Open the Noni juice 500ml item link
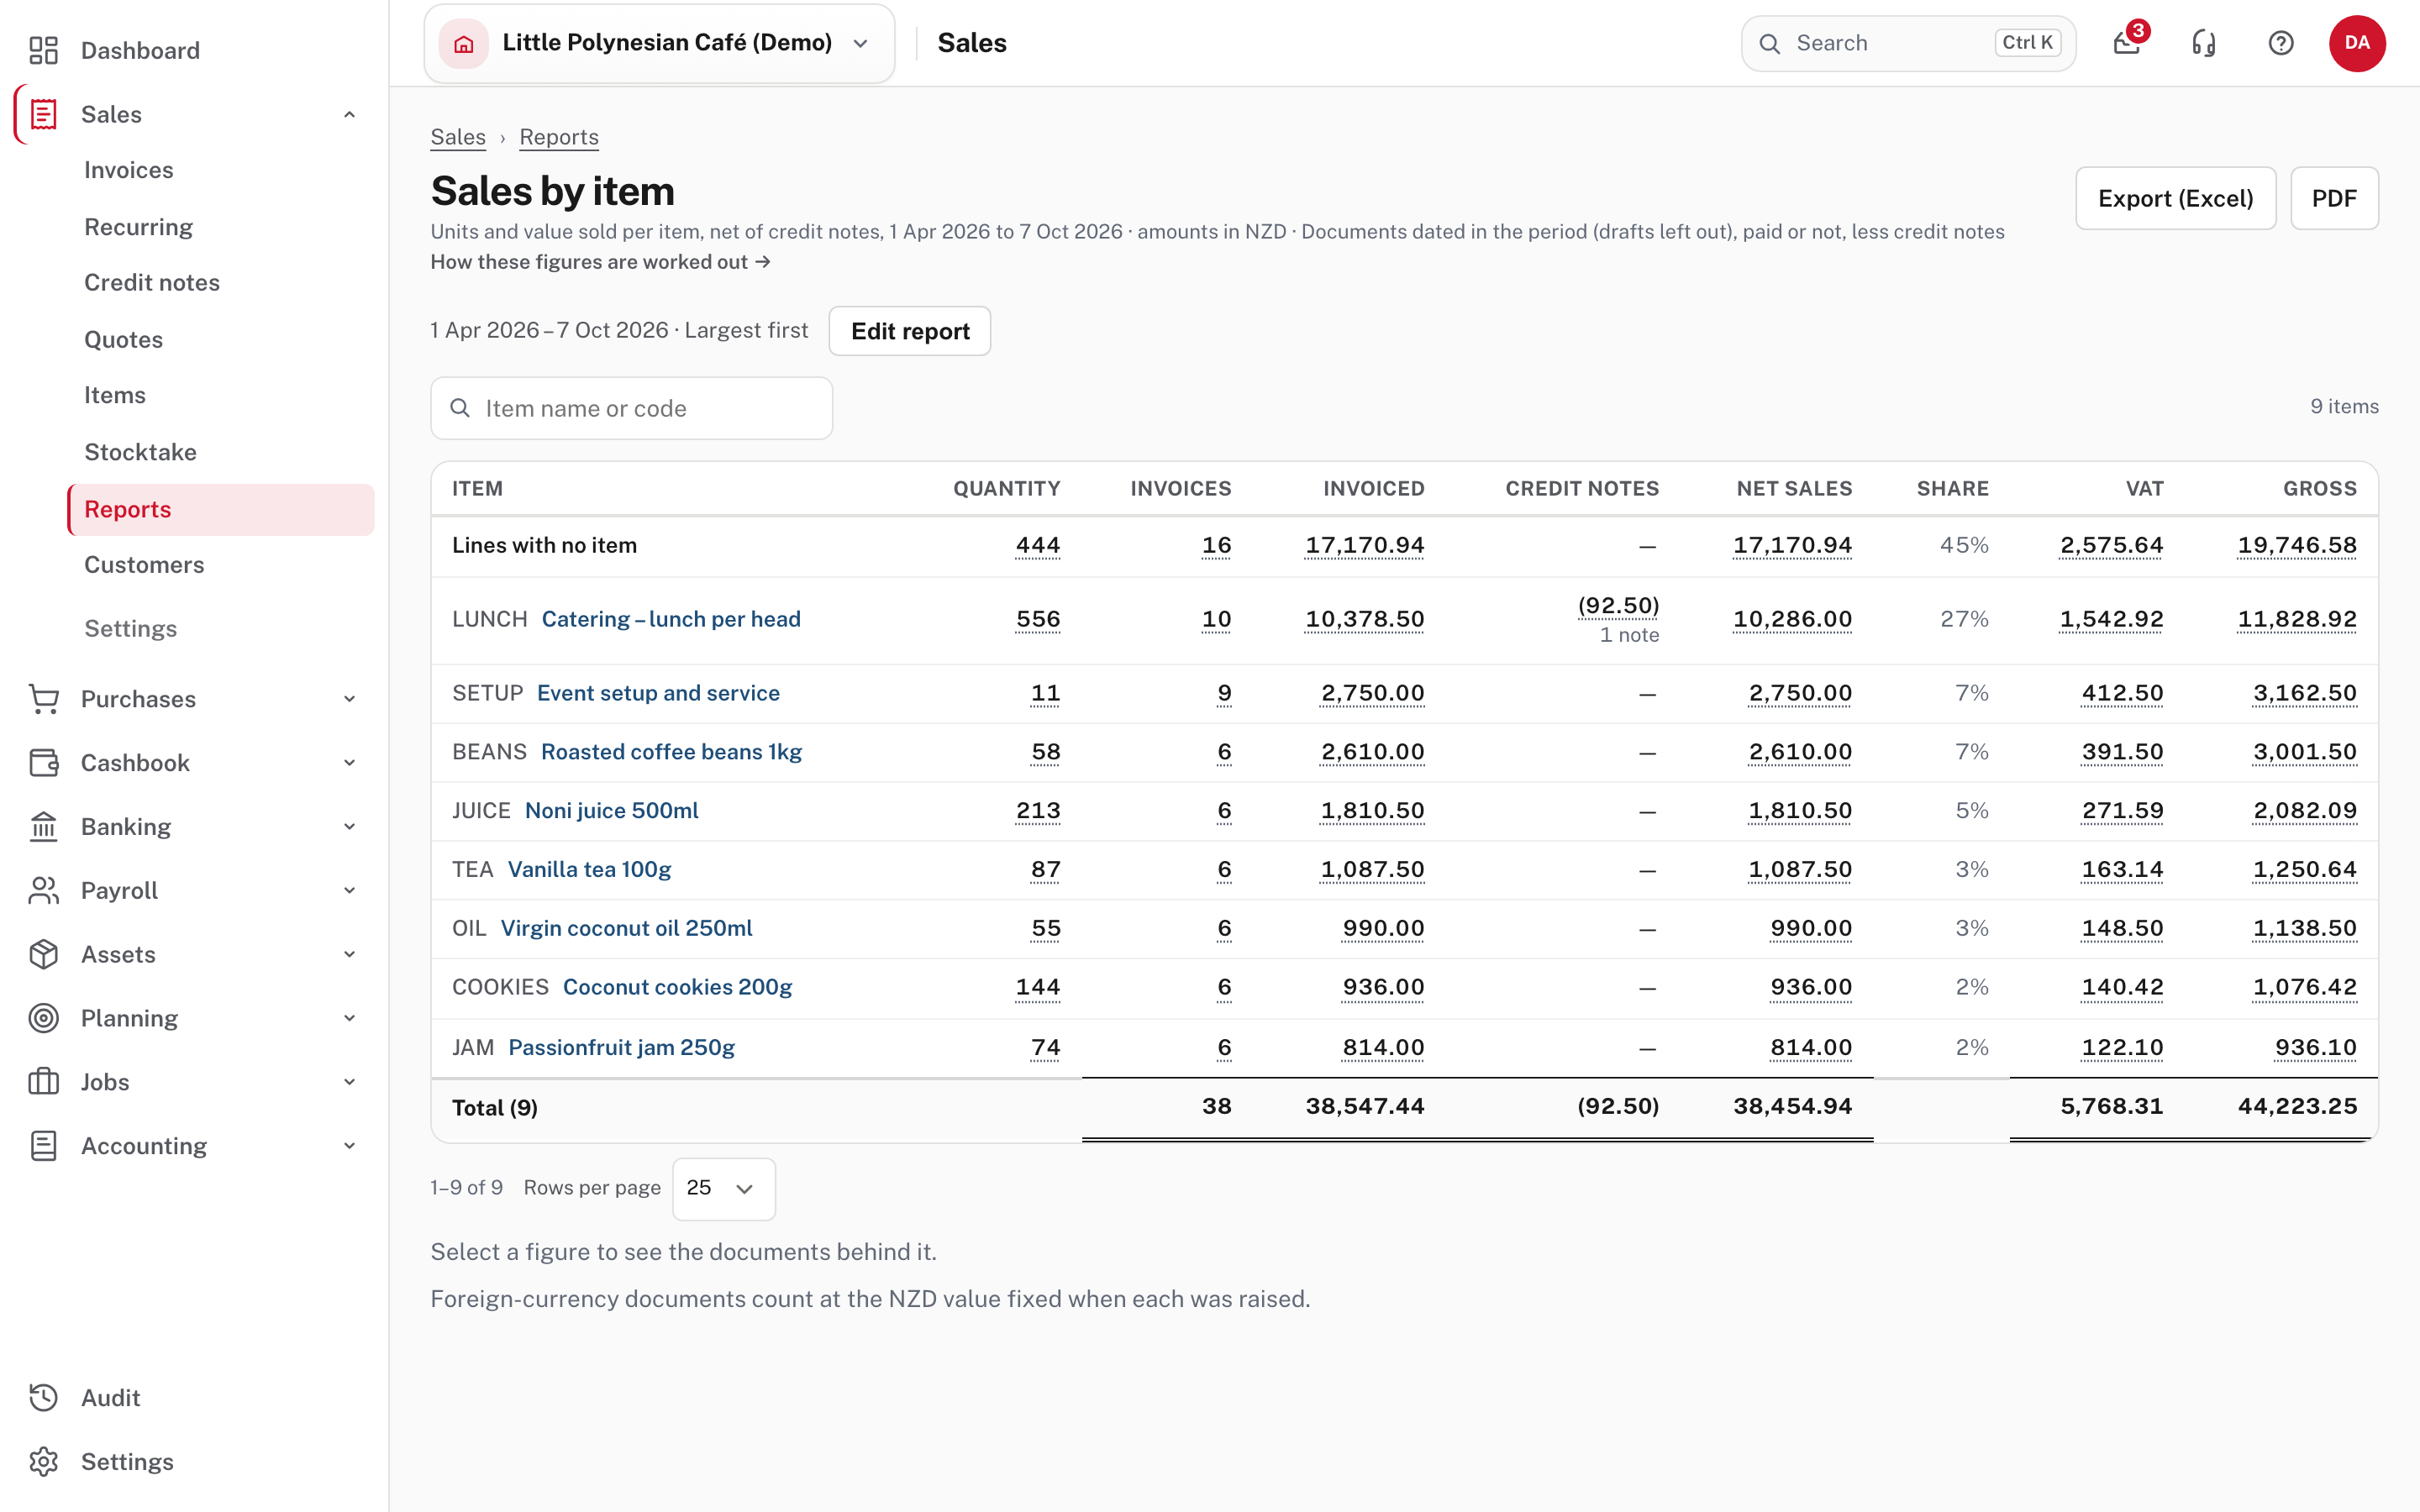The width and height of the screenshot is (2420, 1512). 612,811
